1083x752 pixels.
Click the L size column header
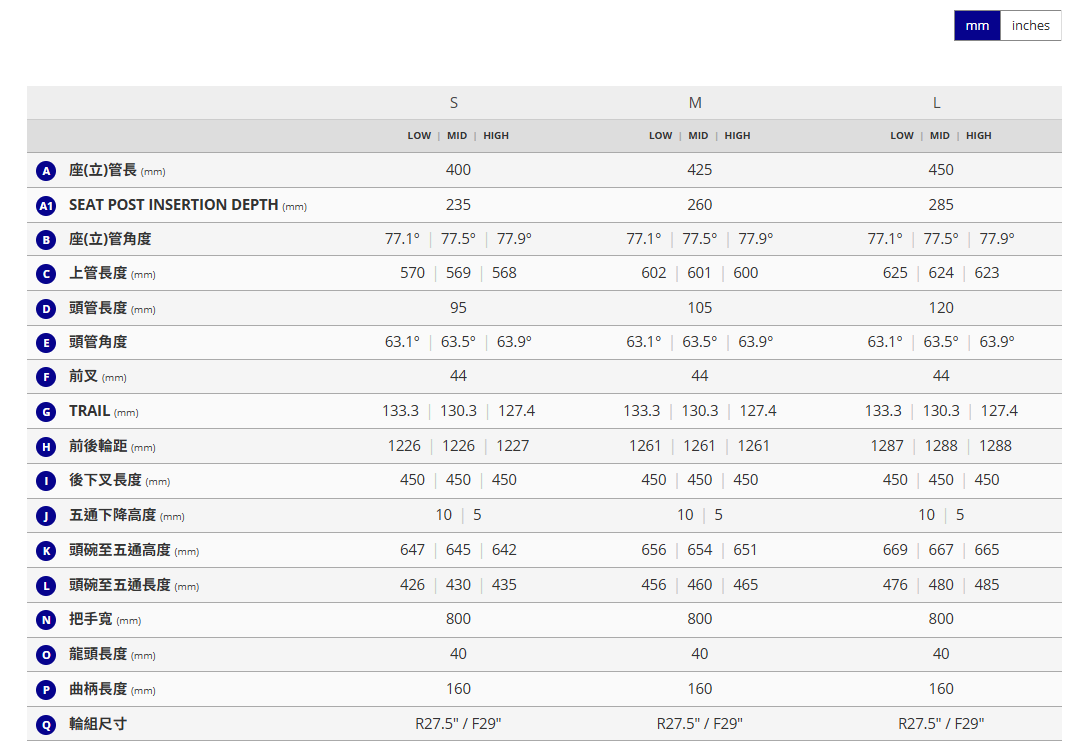[937, 103]
